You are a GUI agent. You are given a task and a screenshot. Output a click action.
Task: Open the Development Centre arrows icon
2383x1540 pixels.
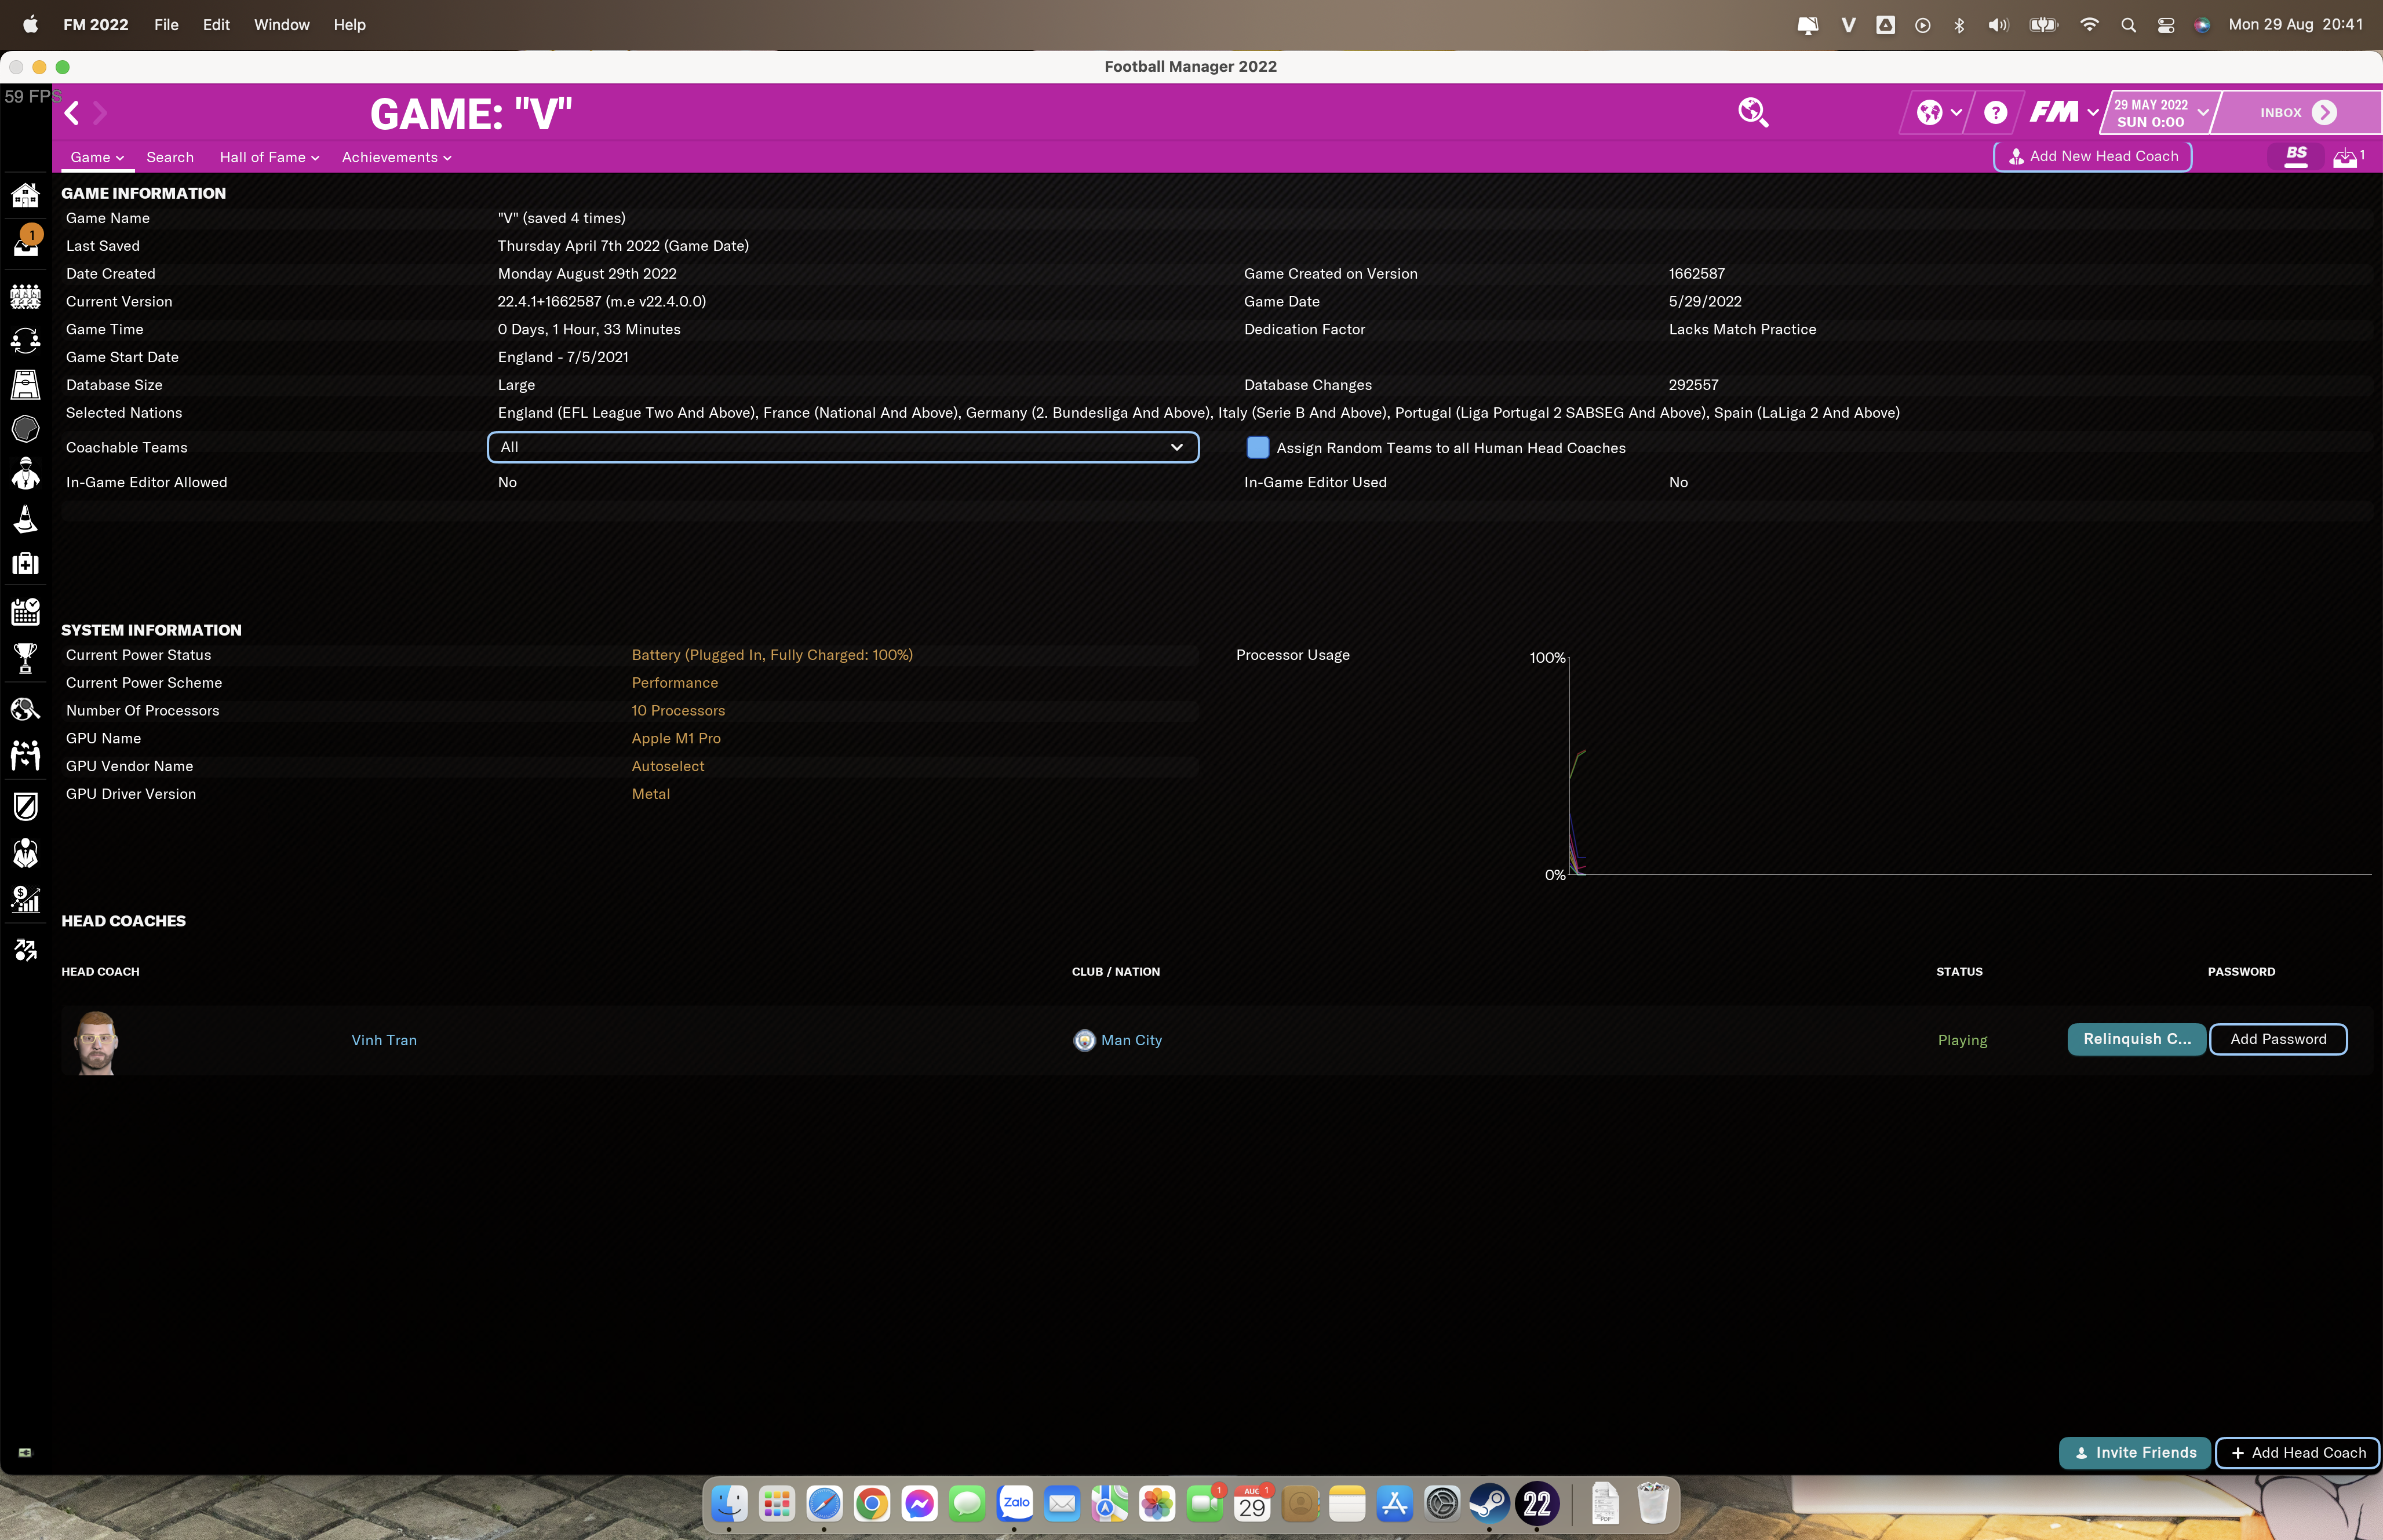(x=25, y=950)
